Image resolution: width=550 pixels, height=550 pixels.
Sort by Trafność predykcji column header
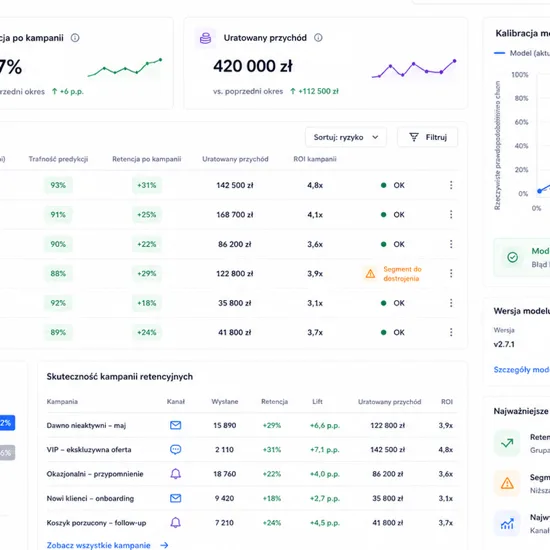click(x=58, y=159)
